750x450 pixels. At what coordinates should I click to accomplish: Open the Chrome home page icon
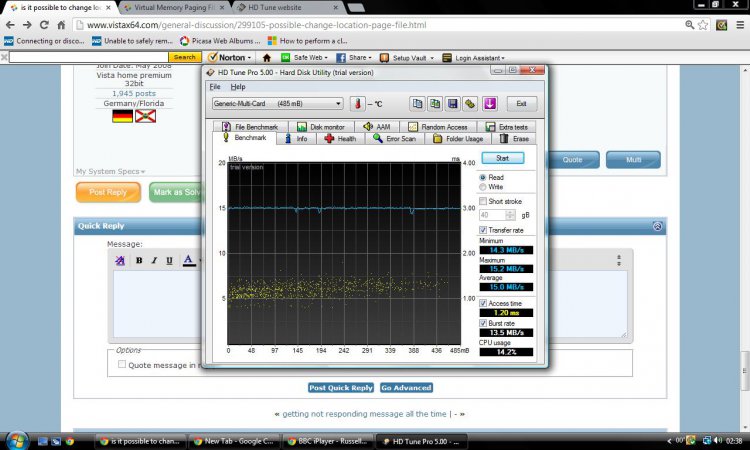[x=61, y=25]
